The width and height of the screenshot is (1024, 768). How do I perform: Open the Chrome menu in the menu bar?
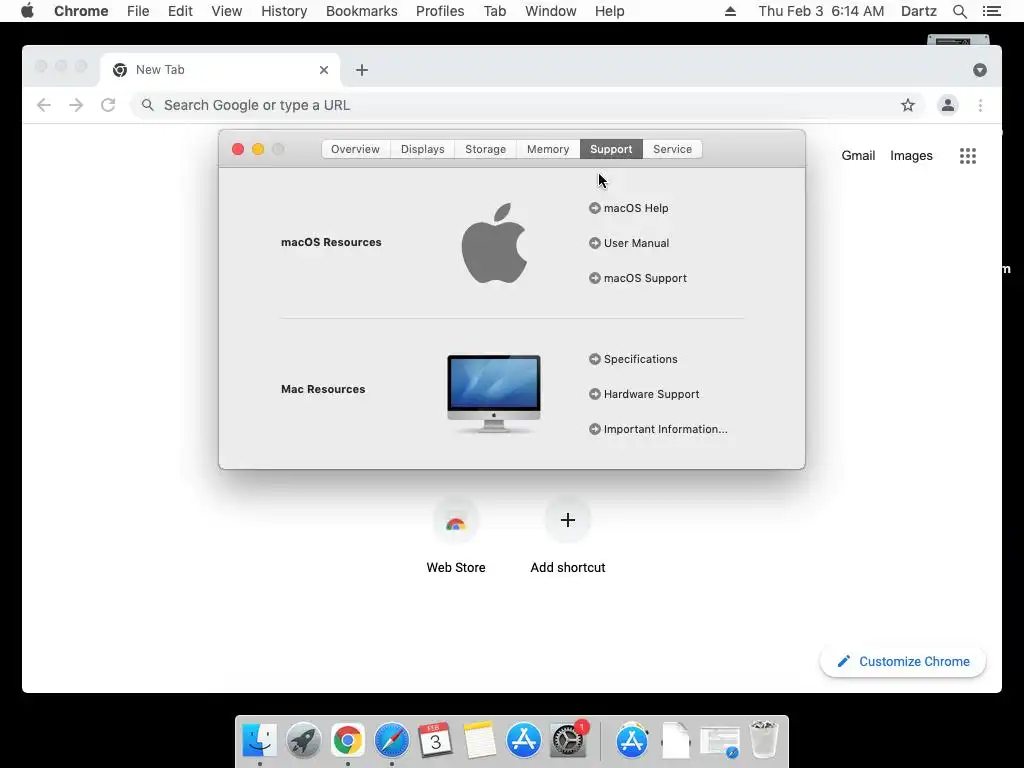click(81, 11)
